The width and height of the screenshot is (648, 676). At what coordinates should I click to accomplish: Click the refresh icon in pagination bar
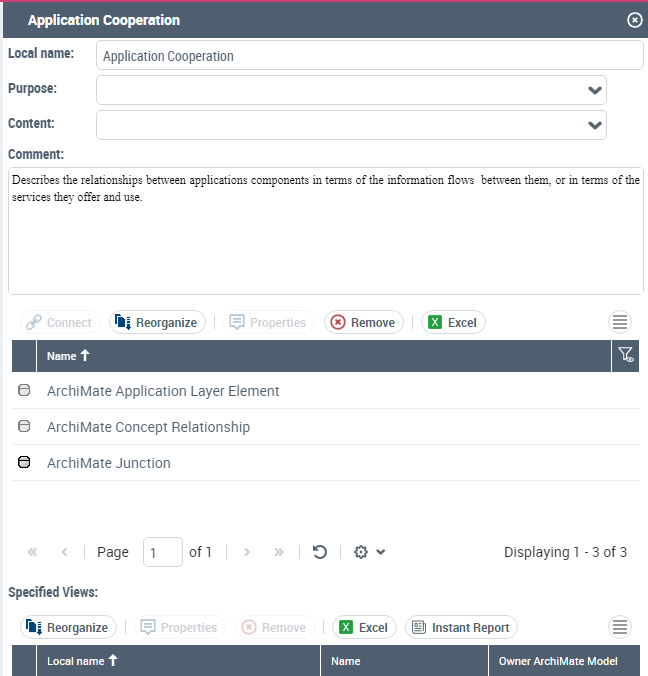320,552
